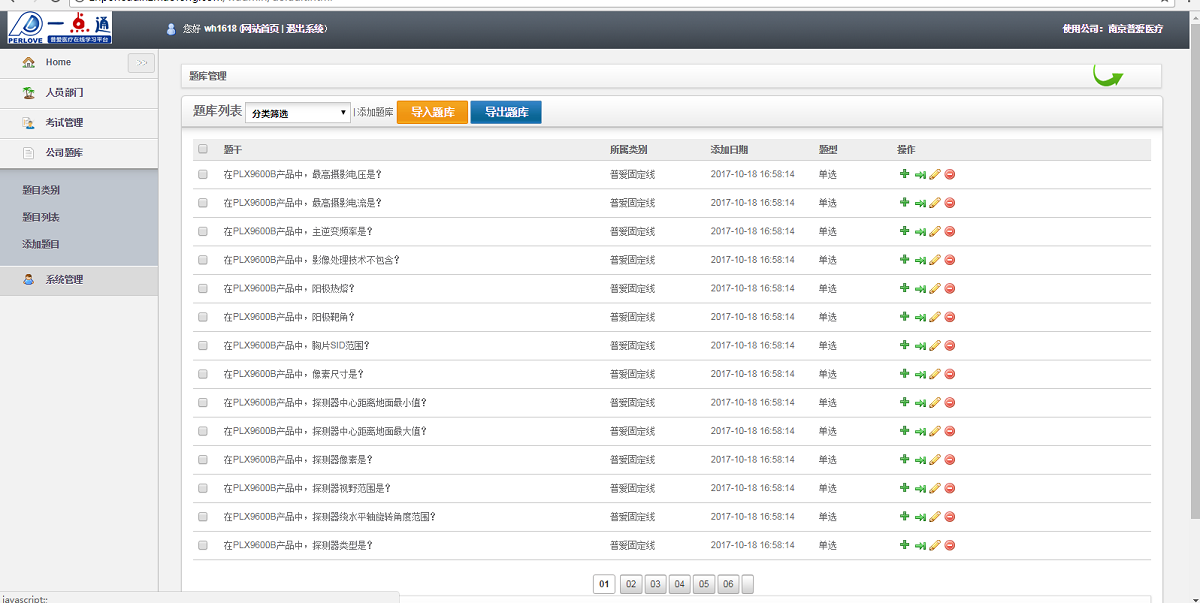1200x603 pixels.
Task: Edit the 探测器类型是 question via pencil icon
Action: [x=935, y=545]
